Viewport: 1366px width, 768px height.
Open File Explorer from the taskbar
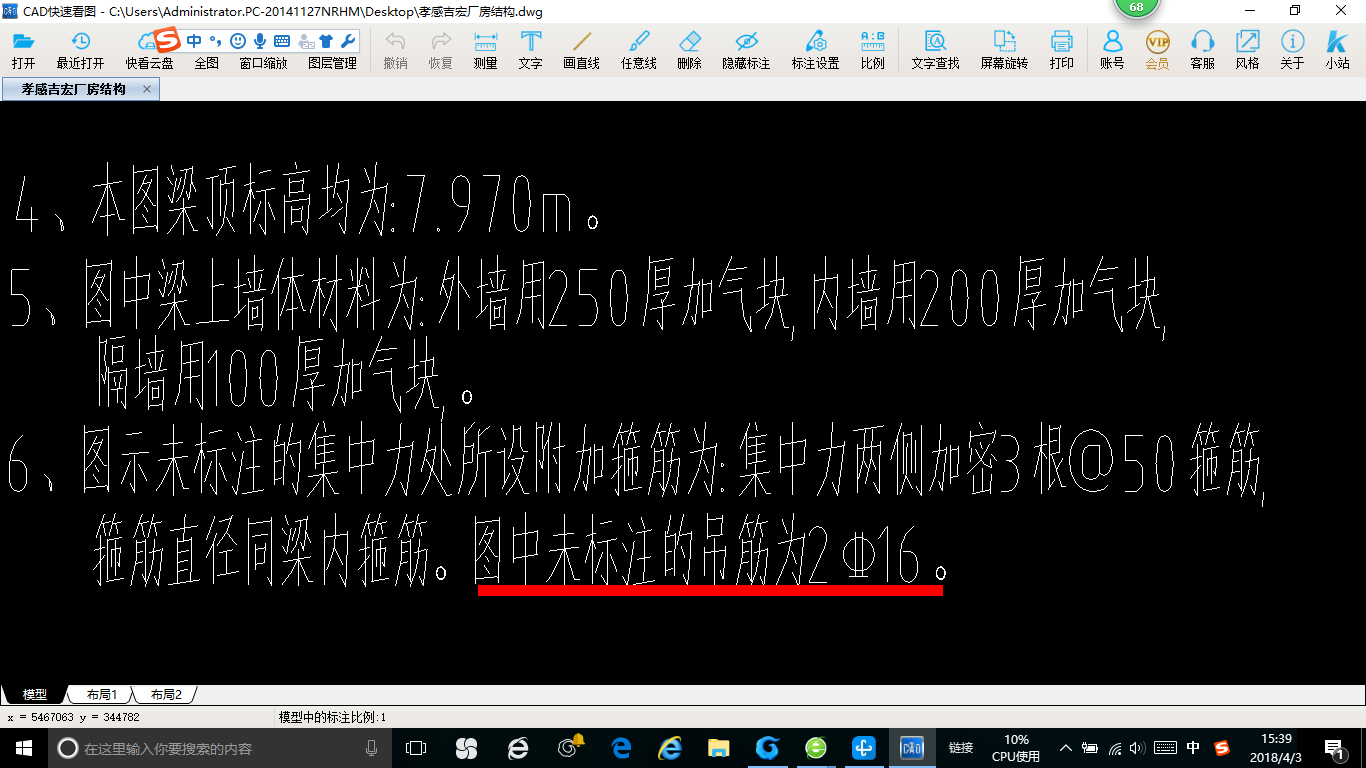click(718, 748)
